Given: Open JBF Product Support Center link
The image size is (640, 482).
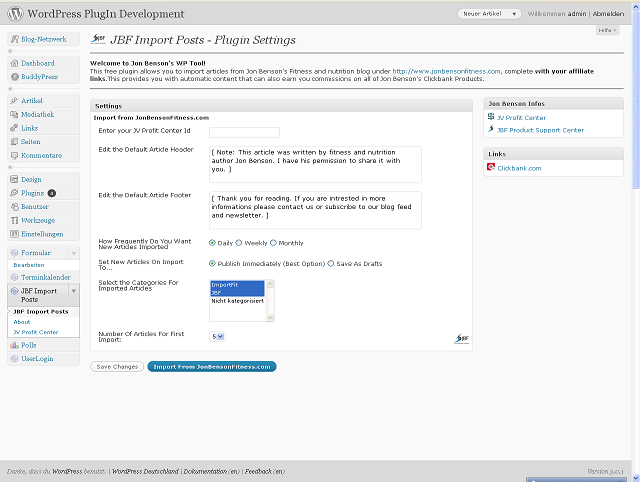Looking at the screenshot, I should coord(540,130).
